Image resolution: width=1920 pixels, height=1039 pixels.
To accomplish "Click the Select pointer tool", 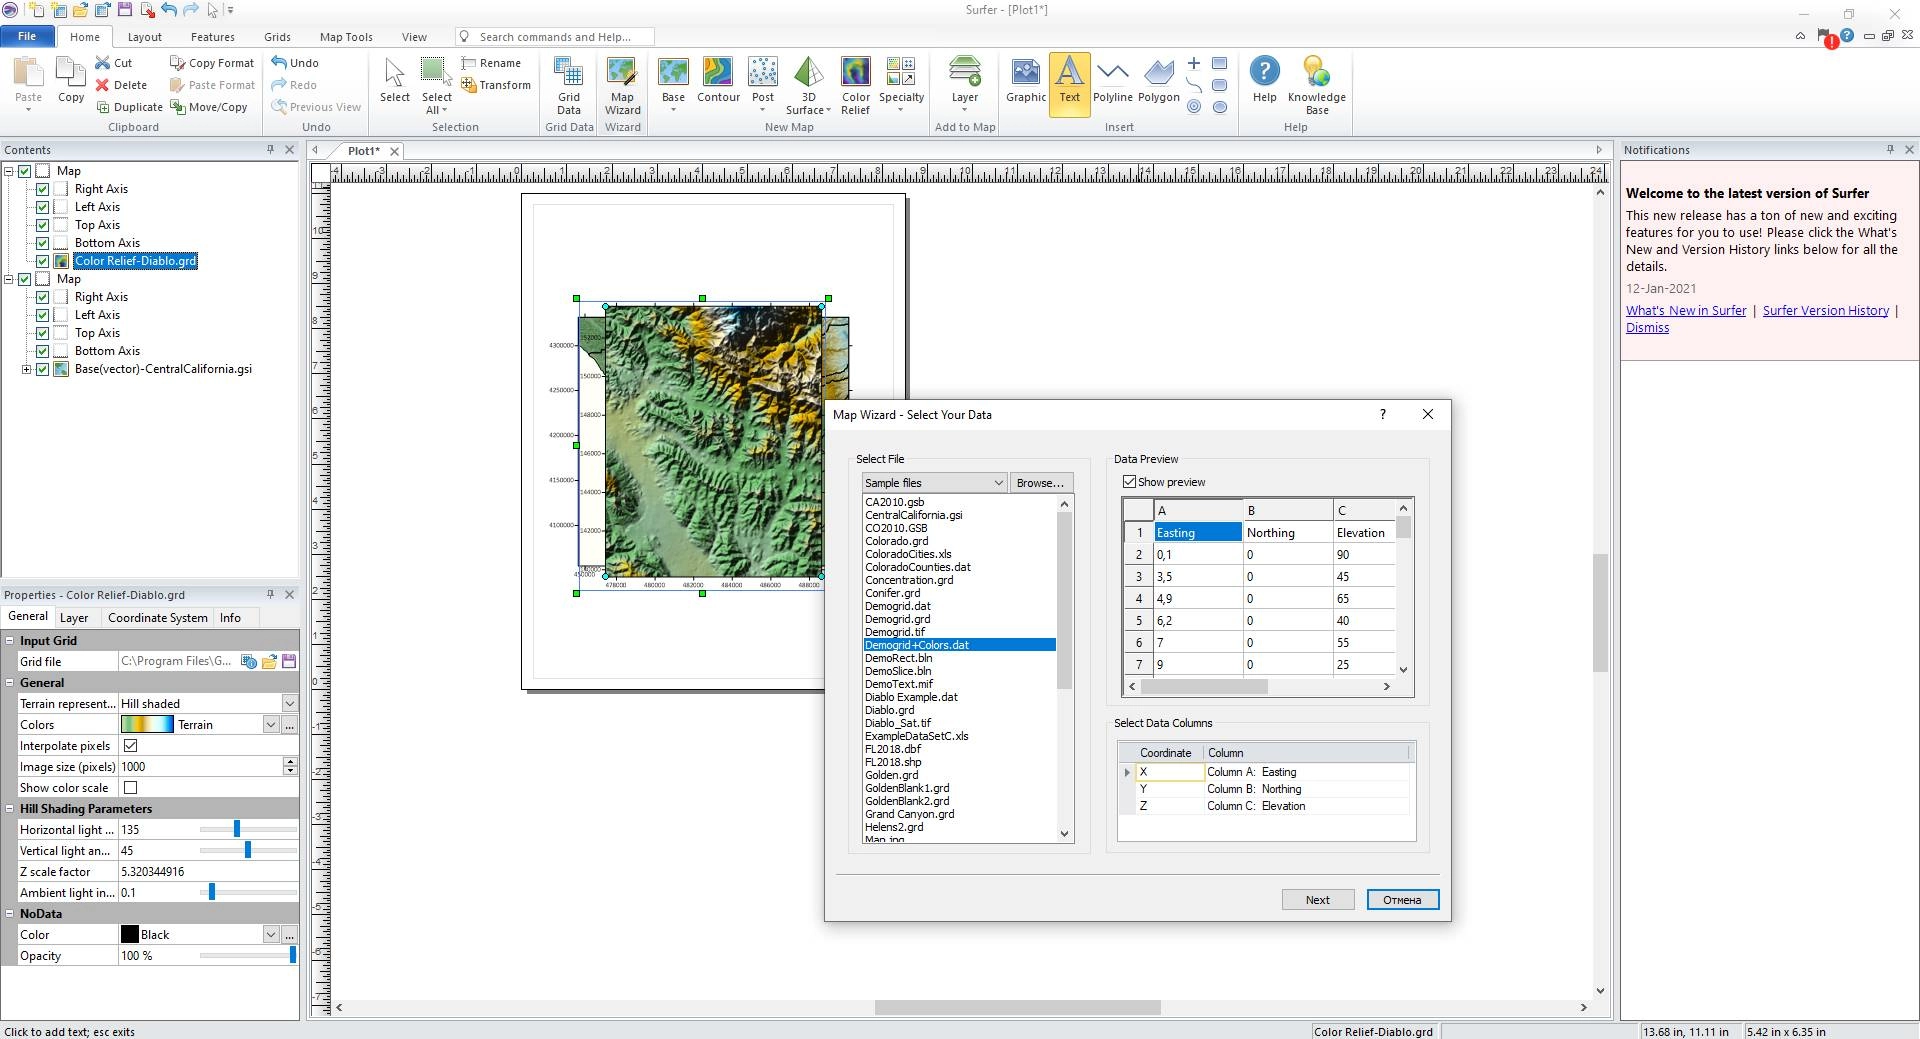I will [395, 81].
